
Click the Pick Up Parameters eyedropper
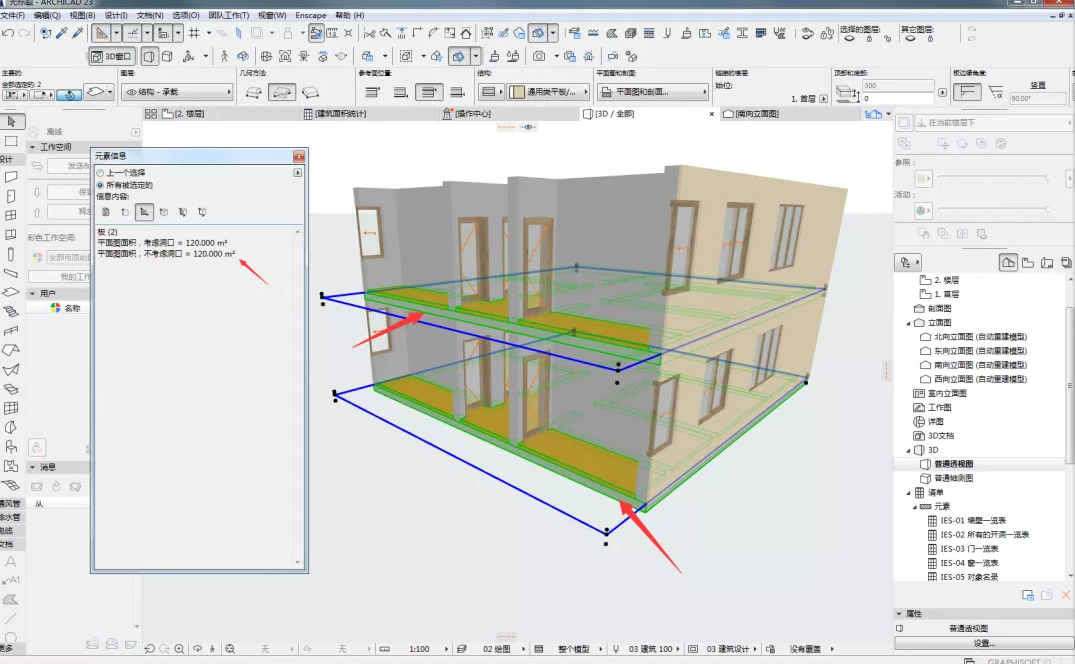62,33
